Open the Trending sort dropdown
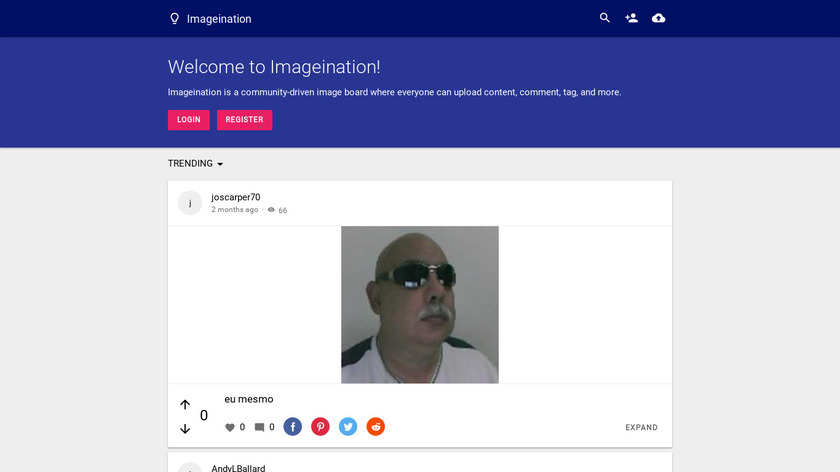 click(x=196, y=164)
